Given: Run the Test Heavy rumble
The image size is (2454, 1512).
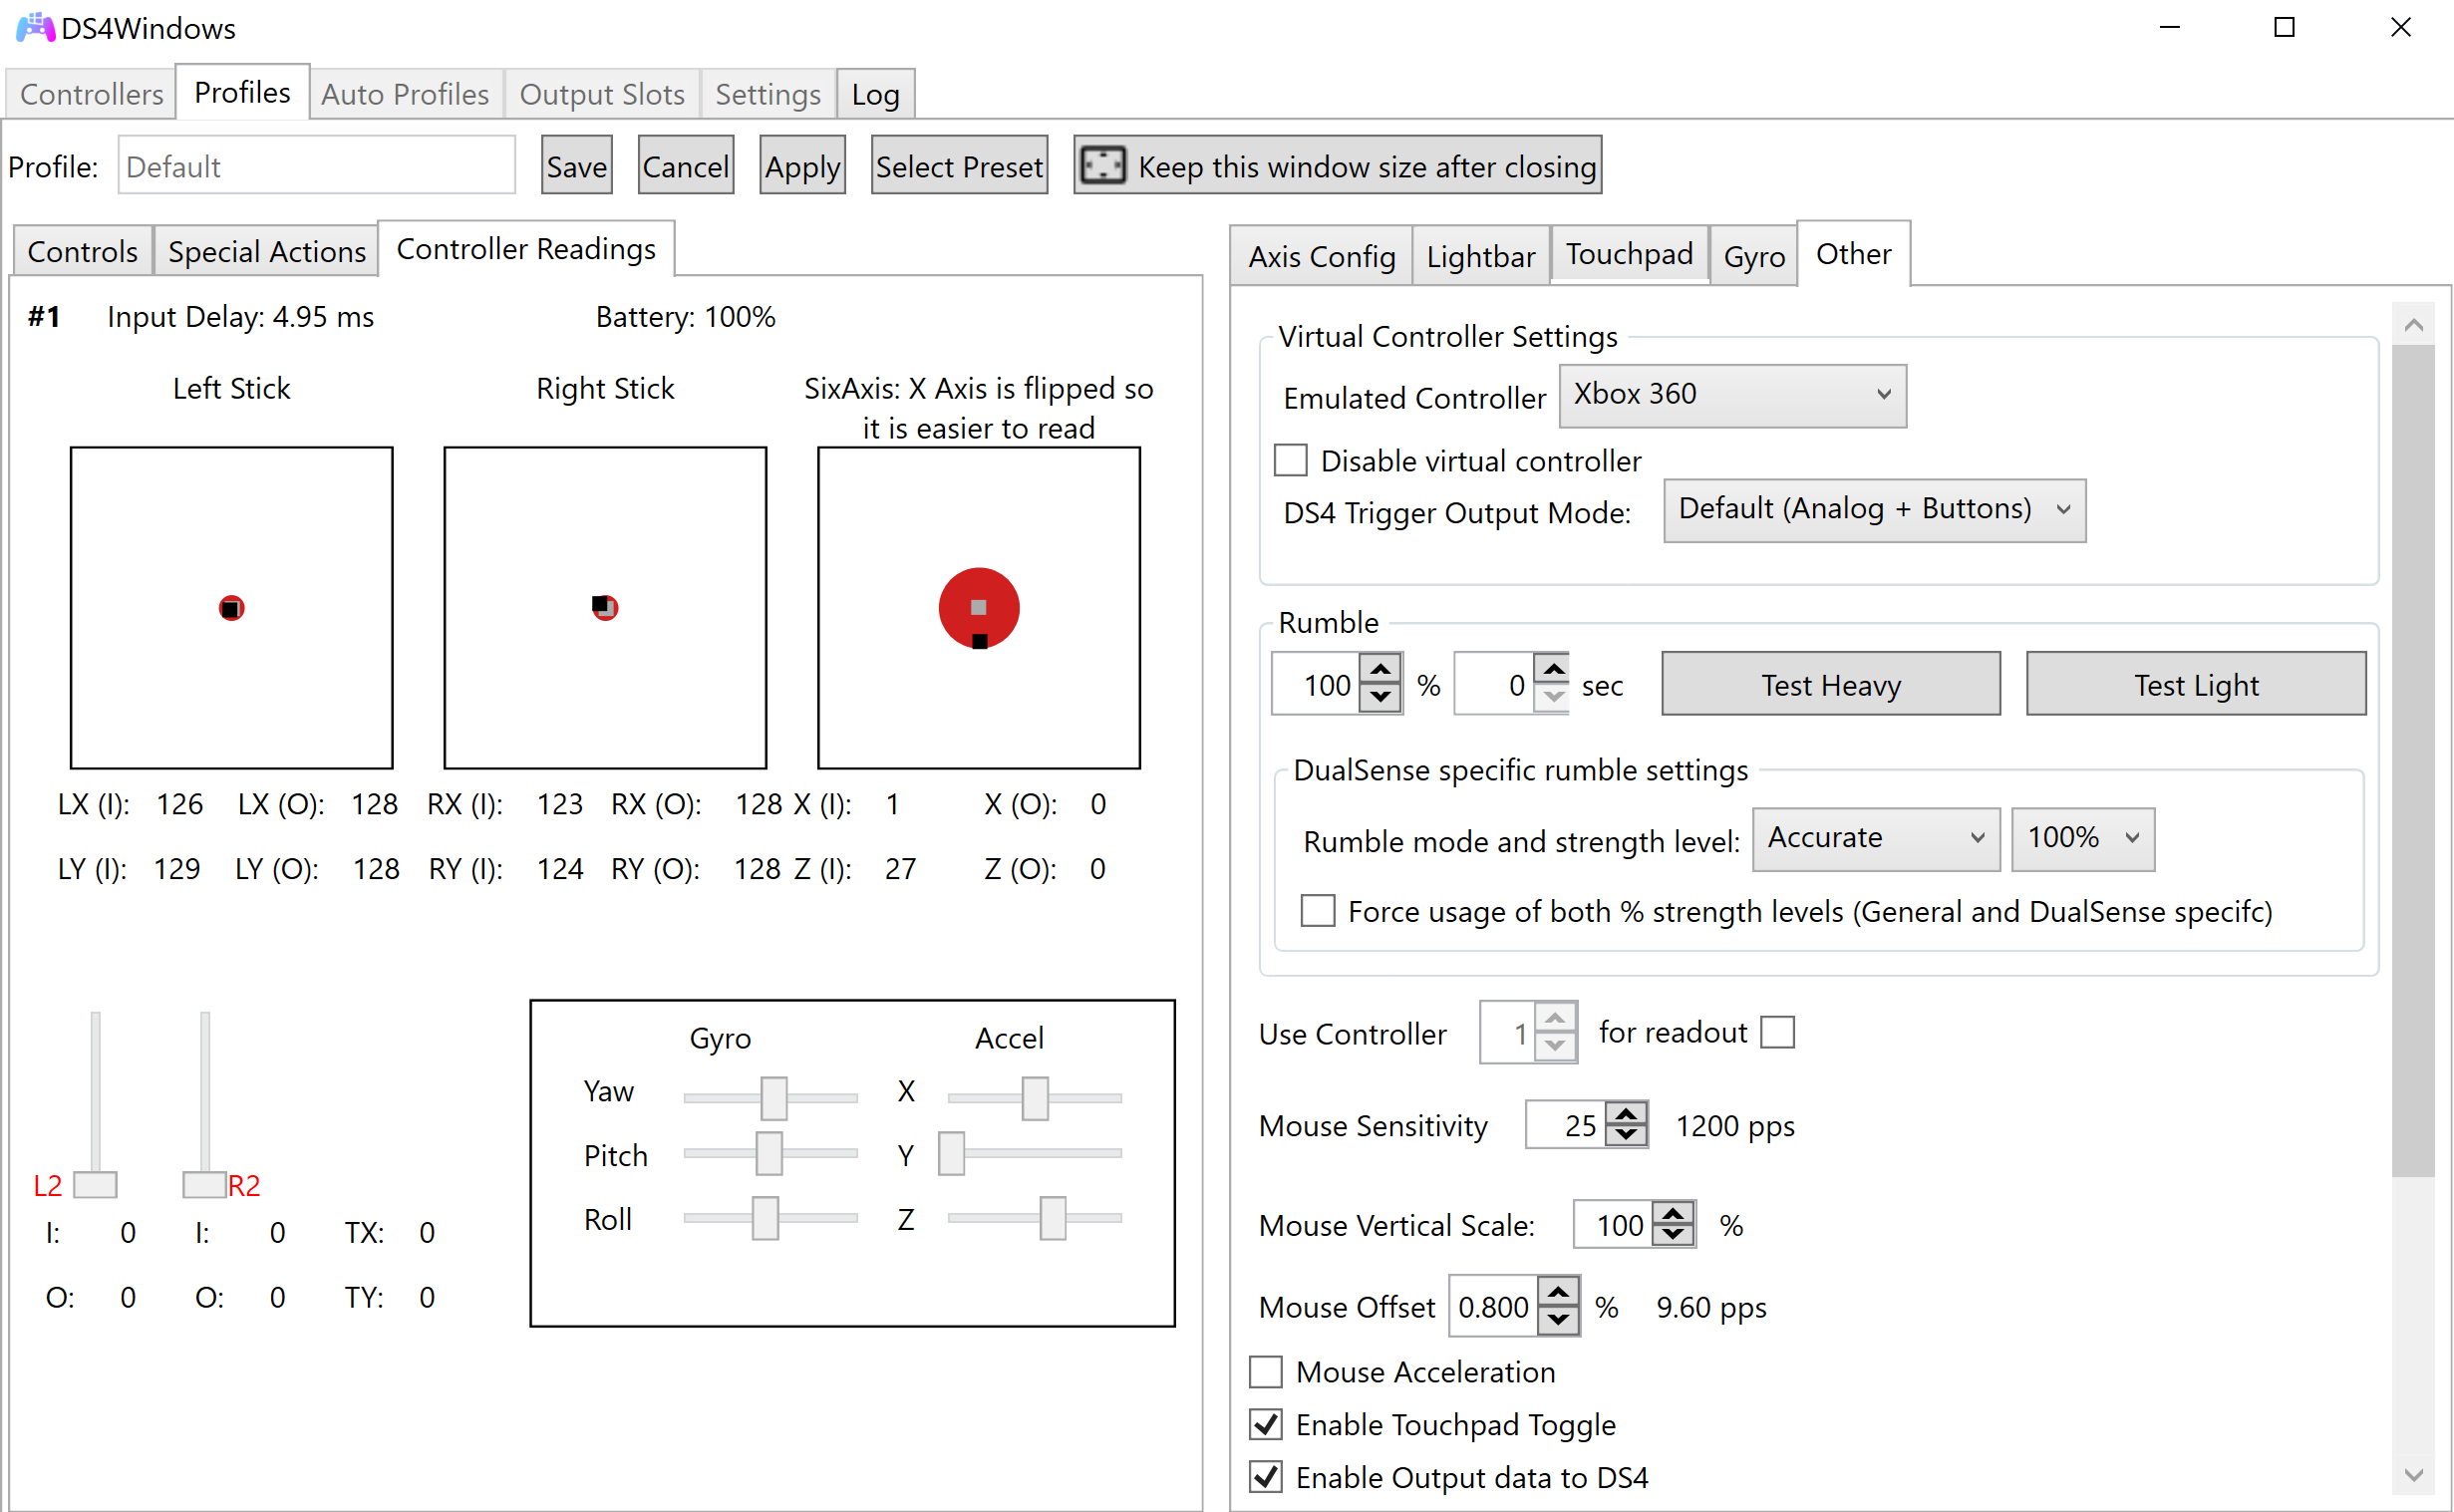Looking at the screenshot, I should click(1831, 684).
